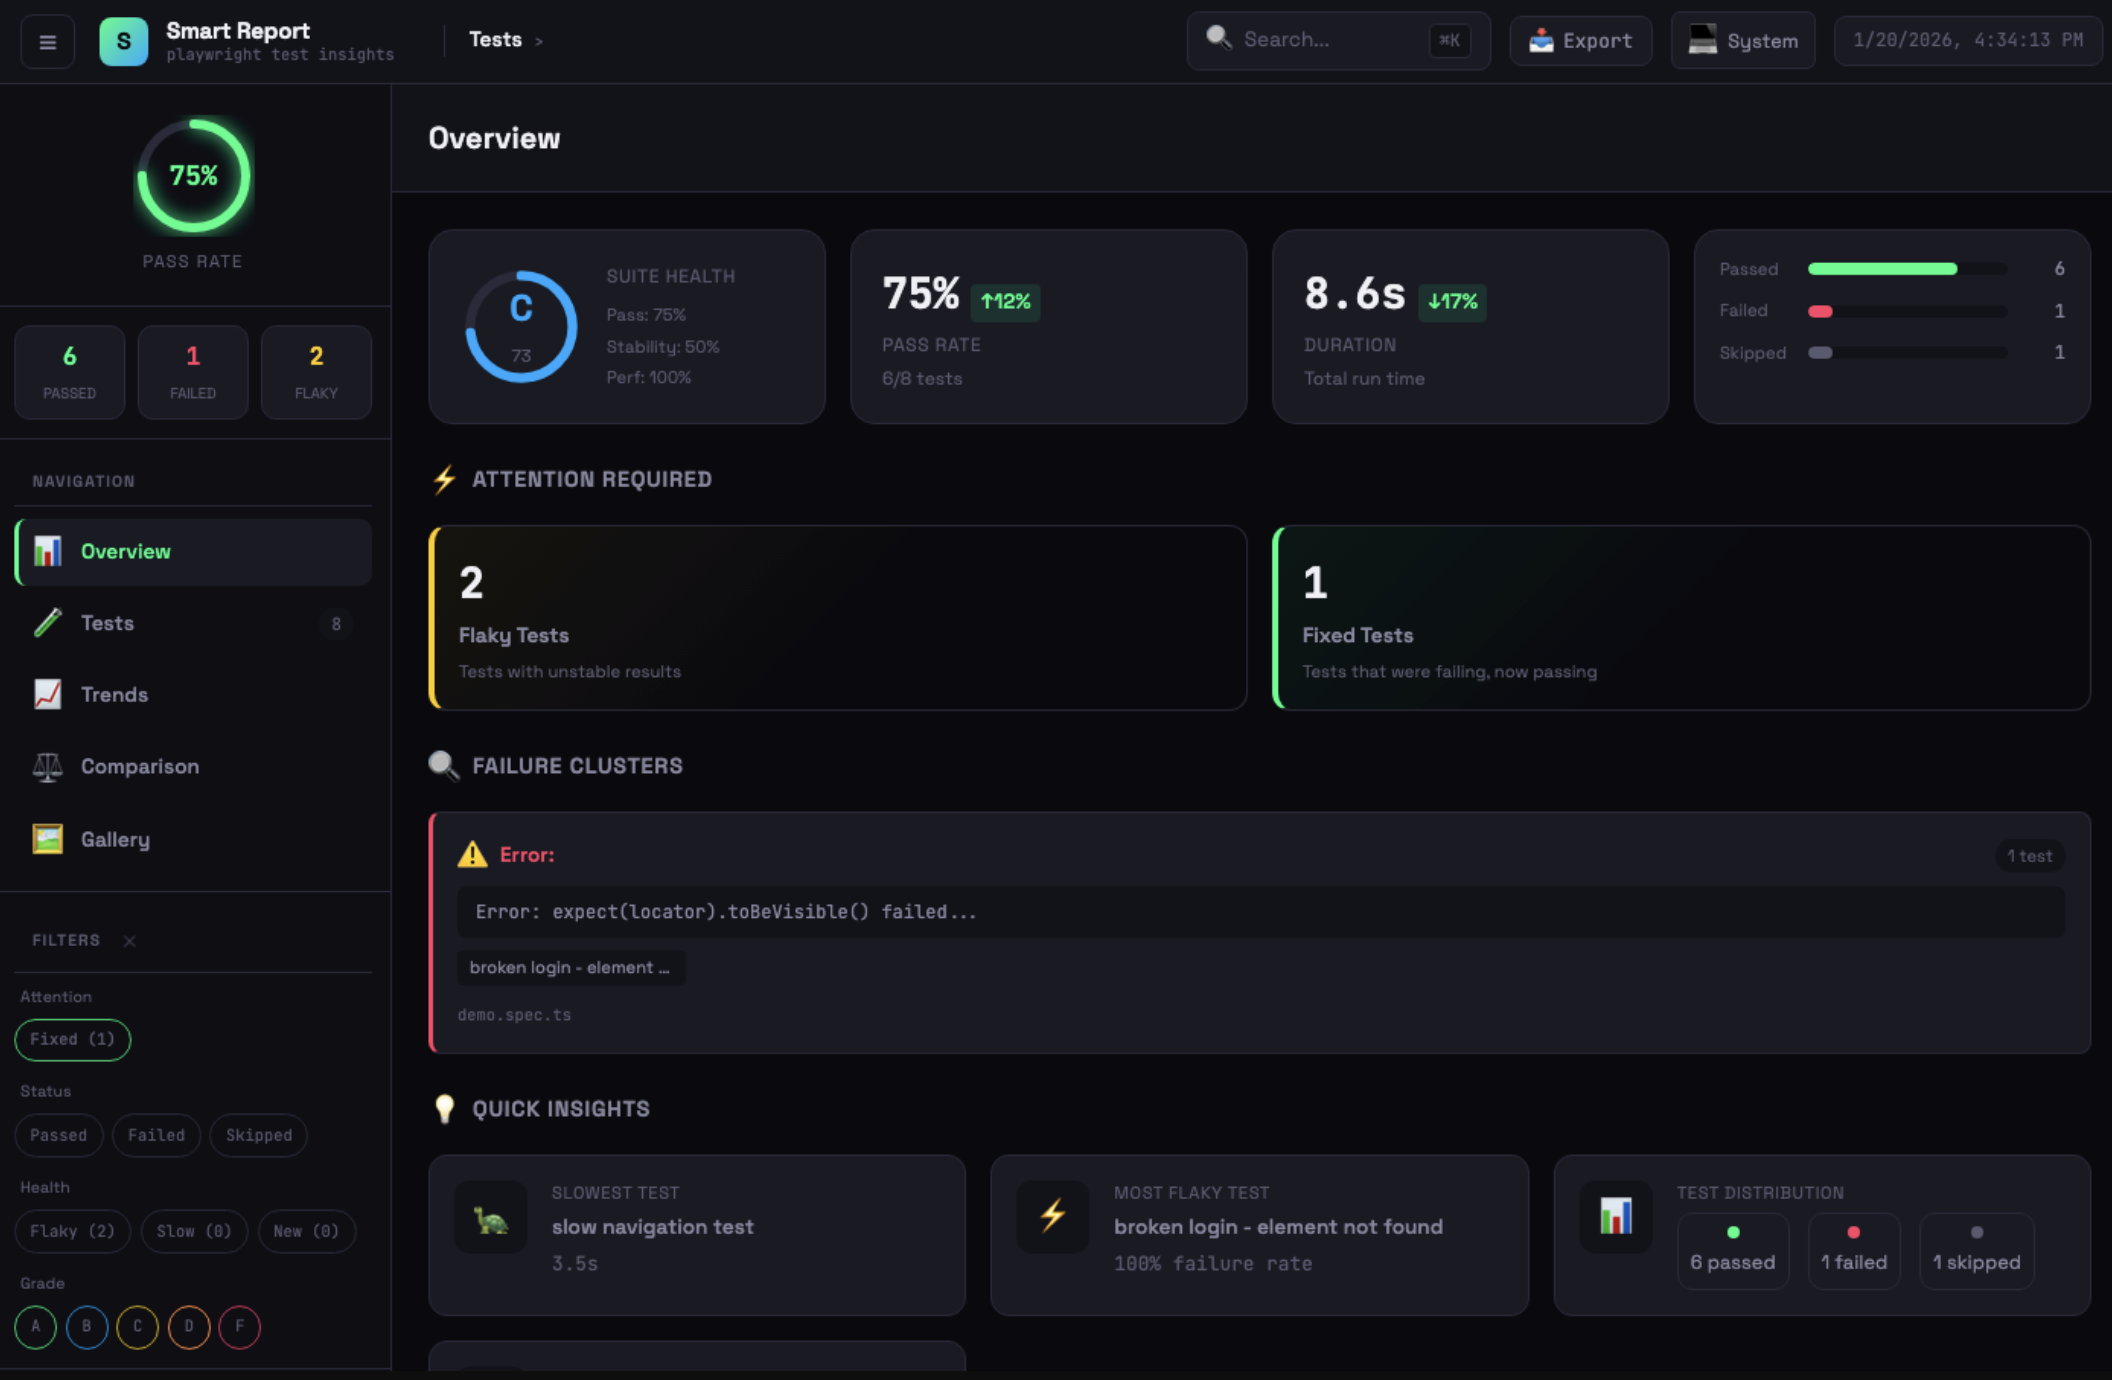Open Gallery from the sidebar

[115, 839]
